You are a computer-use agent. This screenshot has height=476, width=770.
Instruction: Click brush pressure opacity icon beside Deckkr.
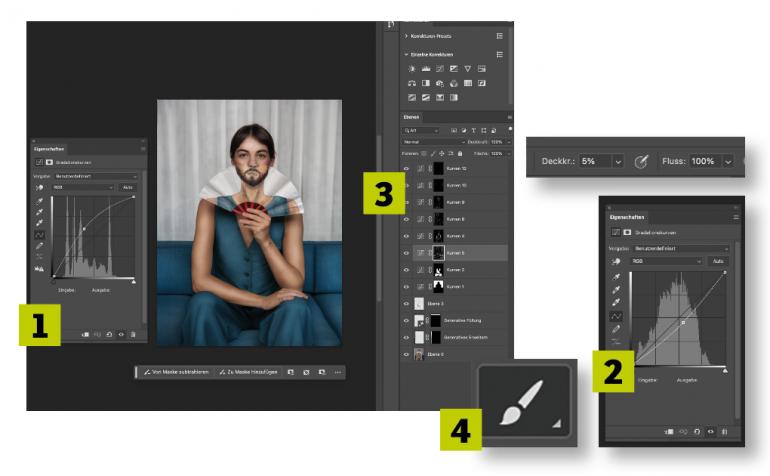point(641,161)
